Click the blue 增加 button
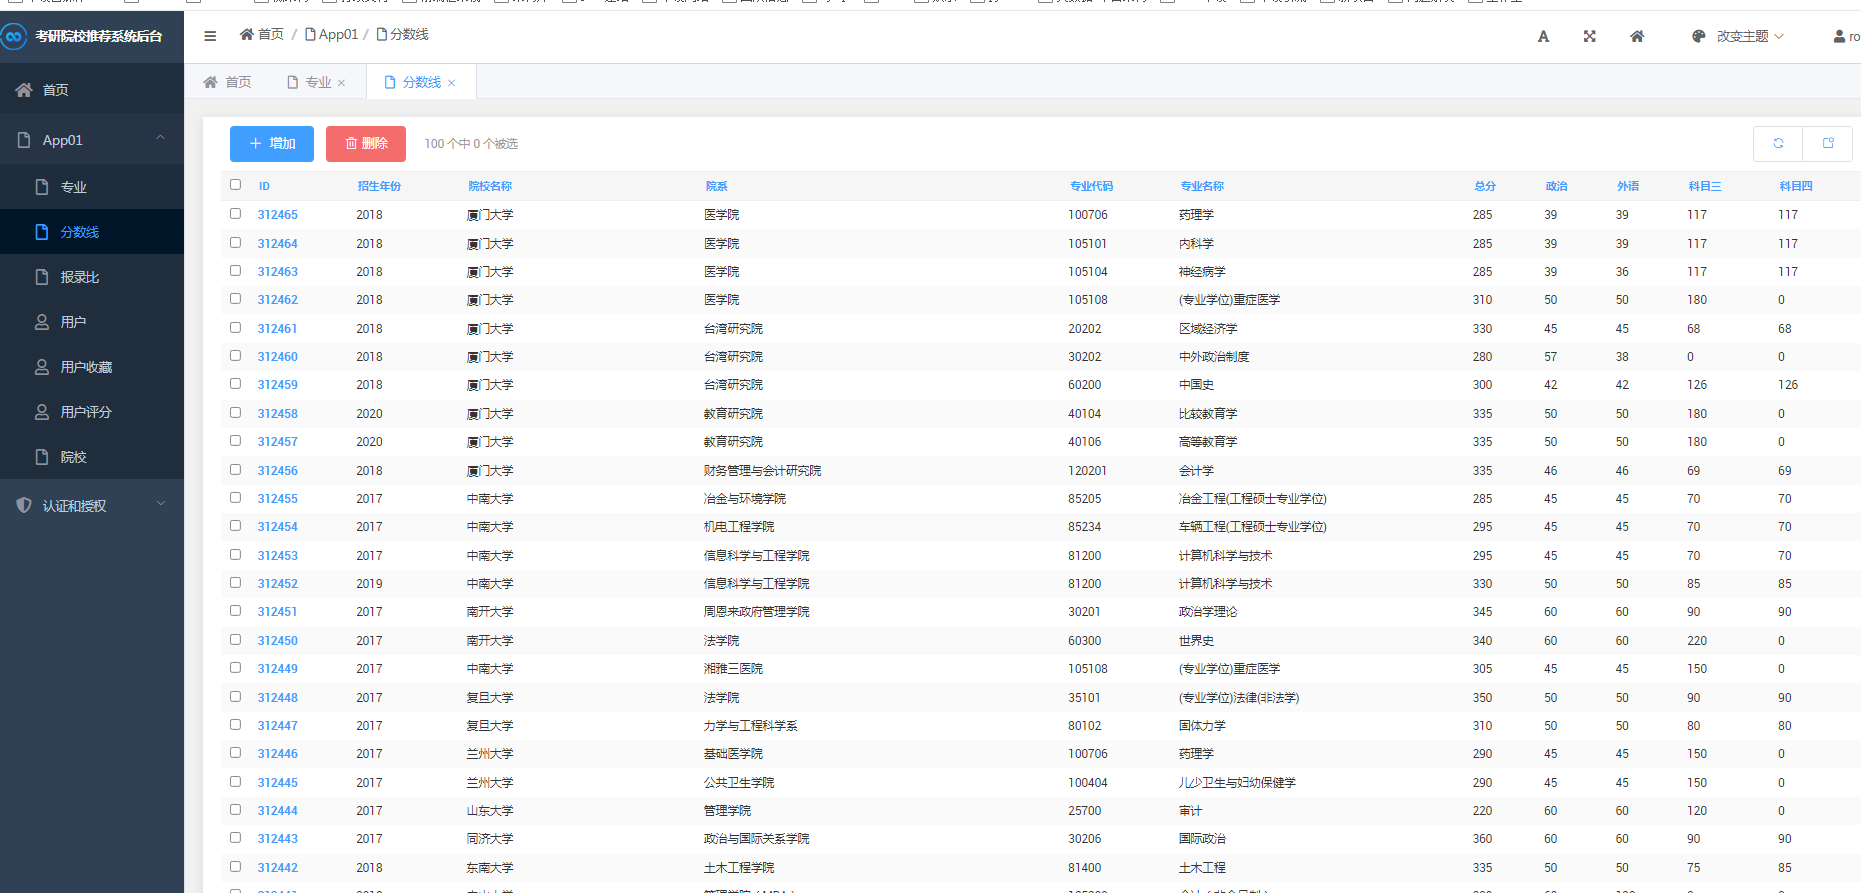The height and width of the screenshot is (893, 1861). 272,144
